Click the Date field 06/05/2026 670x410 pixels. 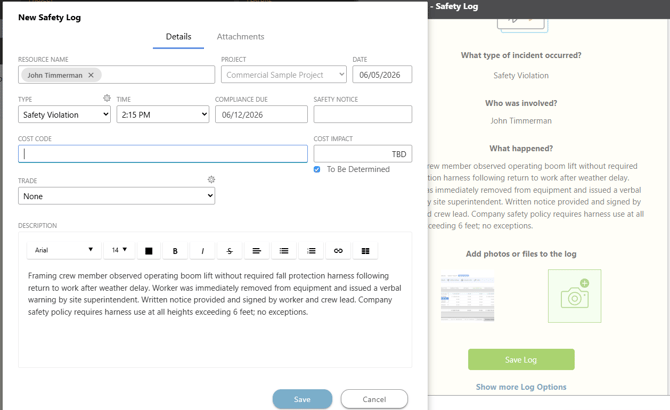pos(382,74)
